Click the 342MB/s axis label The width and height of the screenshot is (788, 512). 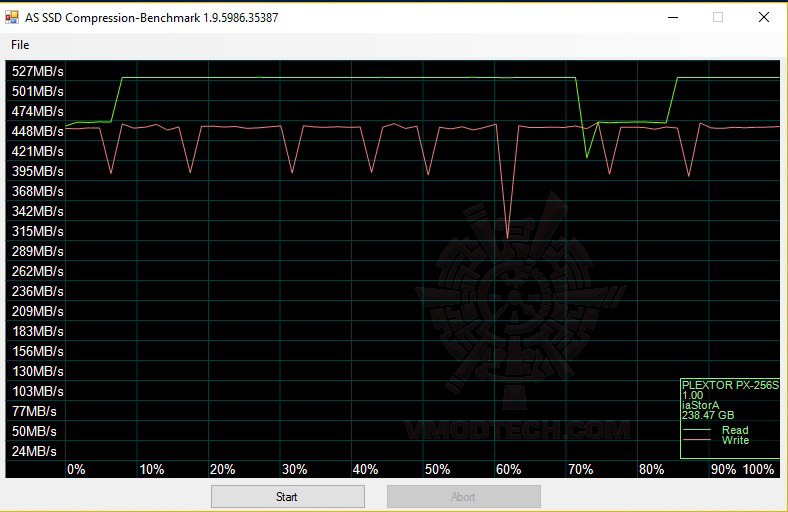click(38, 211)
